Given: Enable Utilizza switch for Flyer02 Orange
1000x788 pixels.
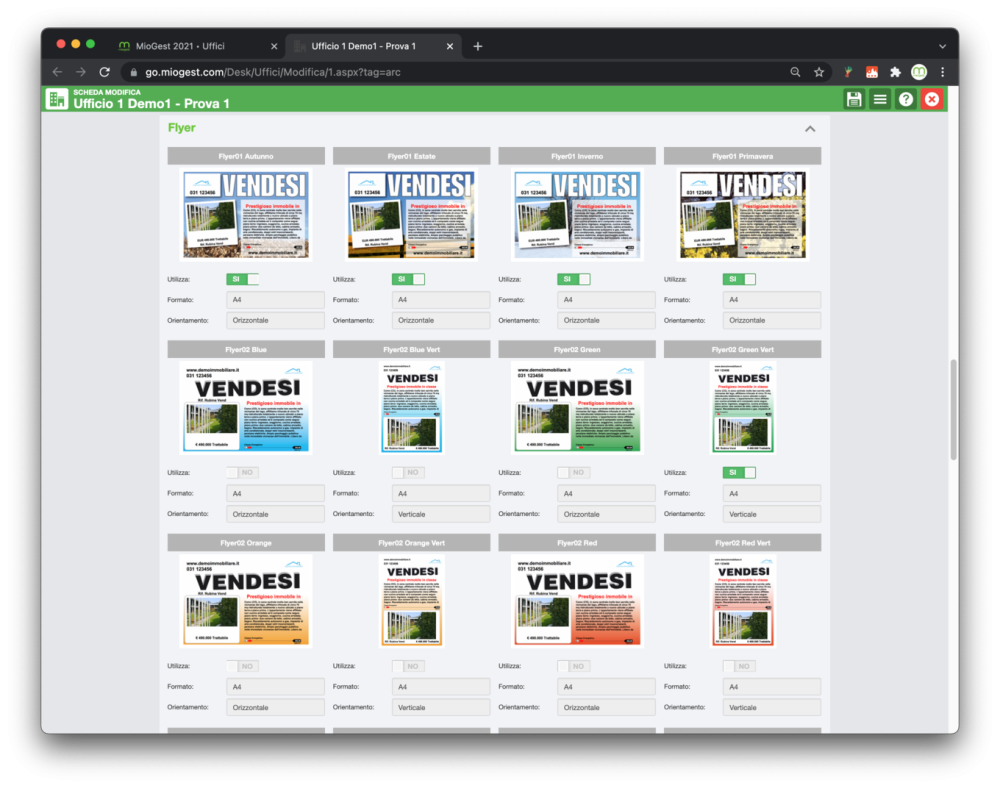Looking at the screenshot, I should pos(242,666).
